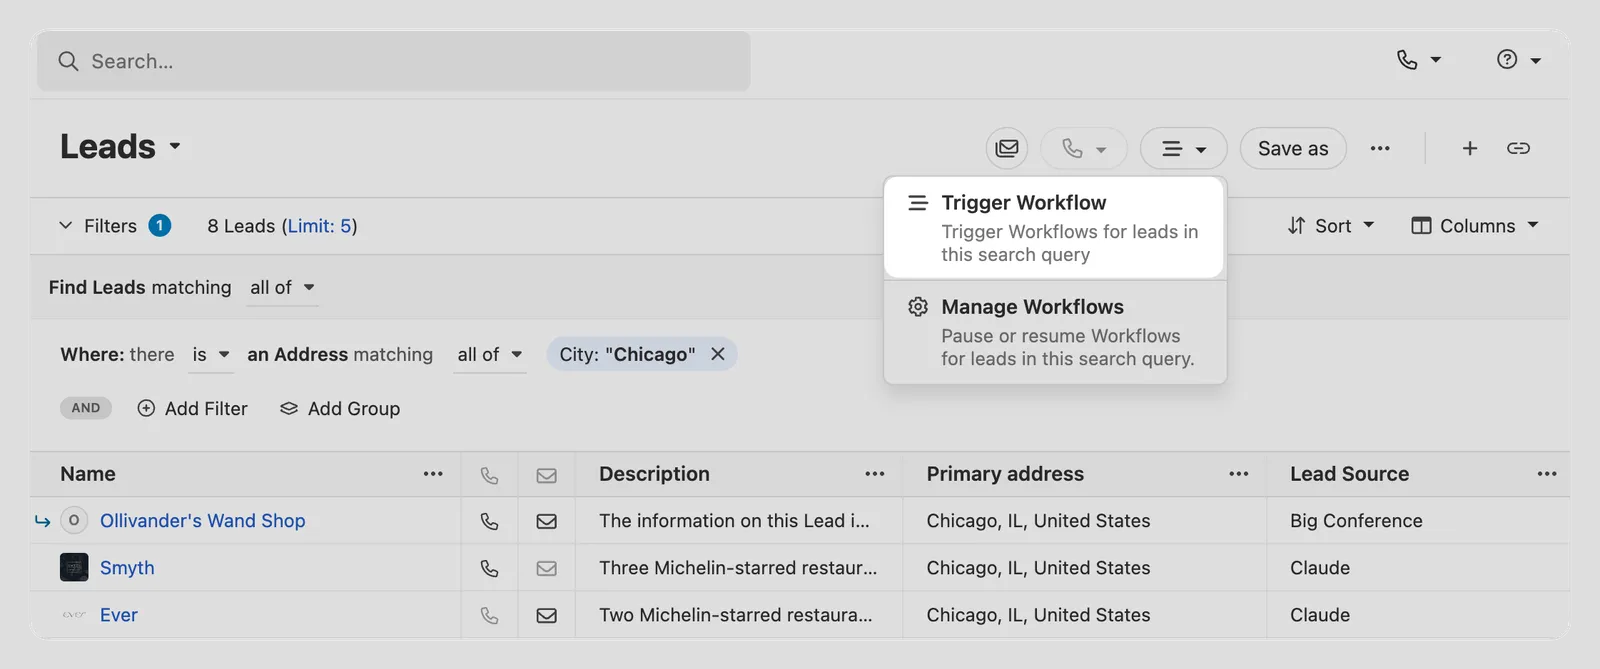Open Description column options ellipsis

point(875,474)
